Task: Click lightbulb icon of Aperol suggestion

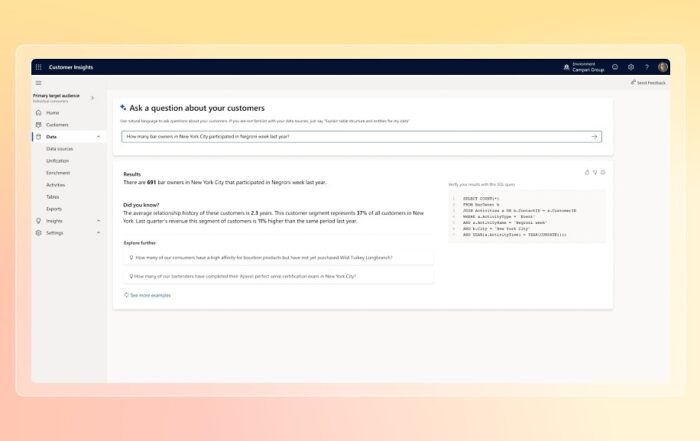Action: point(131,276)
